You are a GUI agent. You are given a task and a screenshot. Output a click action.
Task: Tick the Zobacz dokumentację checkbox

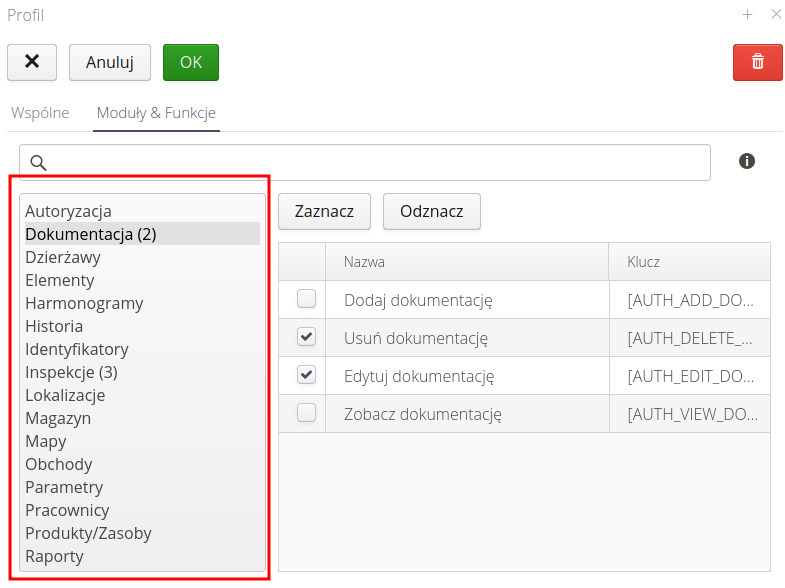coord(307,413)
